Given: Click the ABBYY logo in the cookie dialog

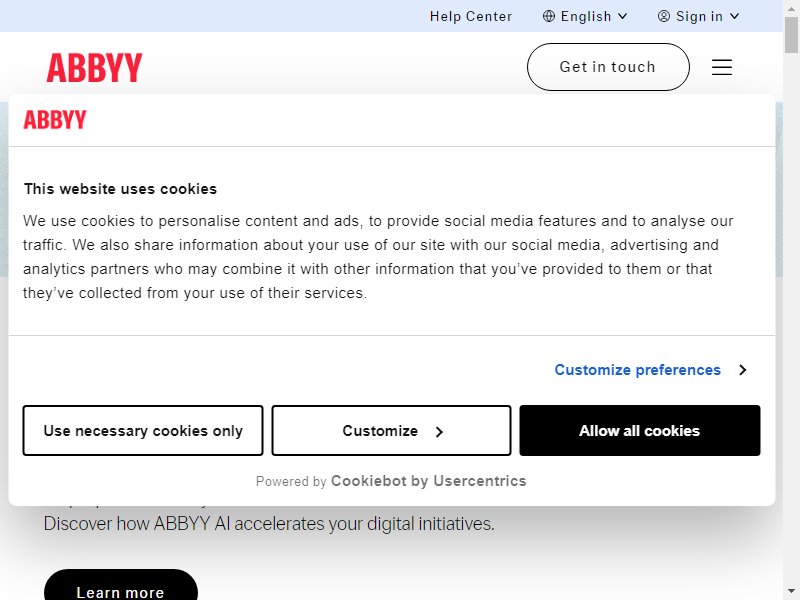Looking at the screenshot, I should coord(55,120).
